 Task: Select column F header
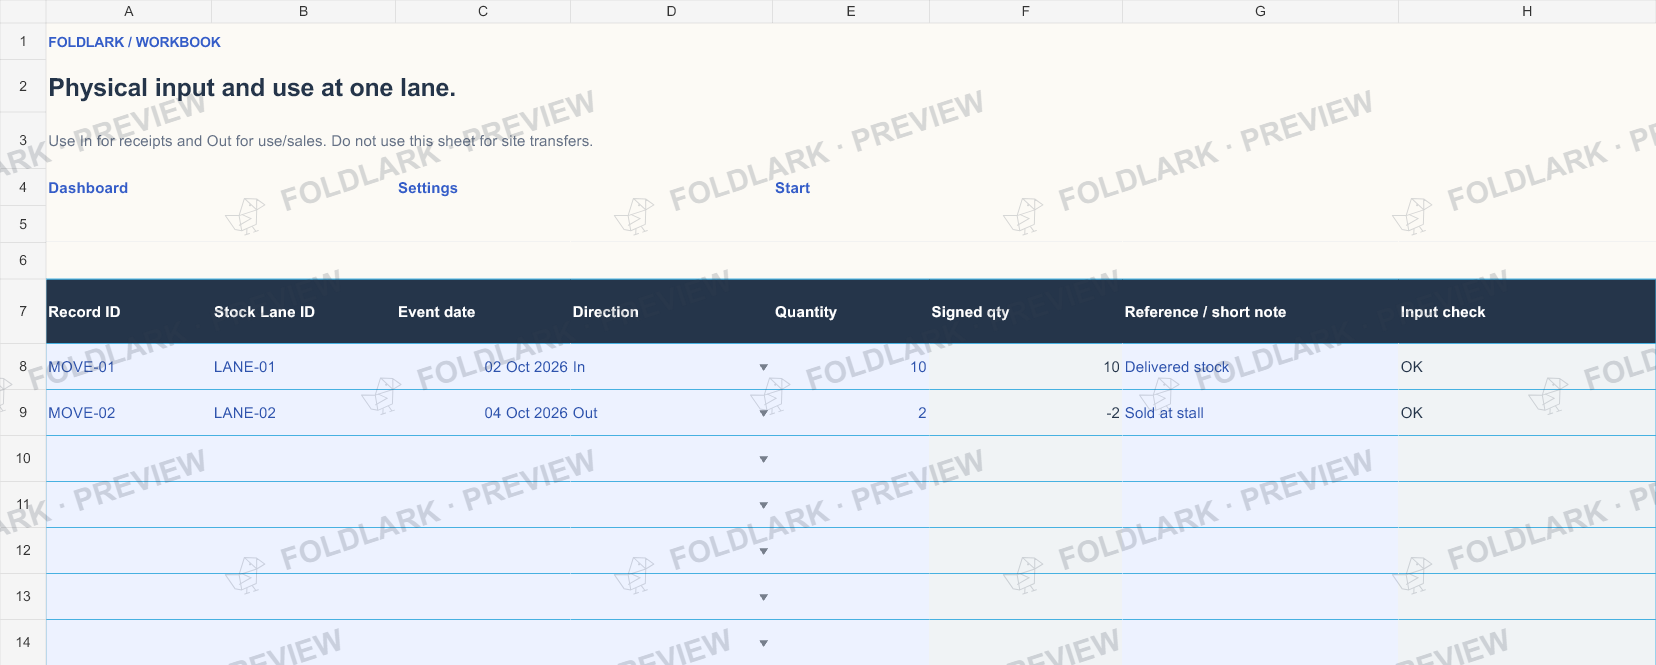tap(1026, 11)
